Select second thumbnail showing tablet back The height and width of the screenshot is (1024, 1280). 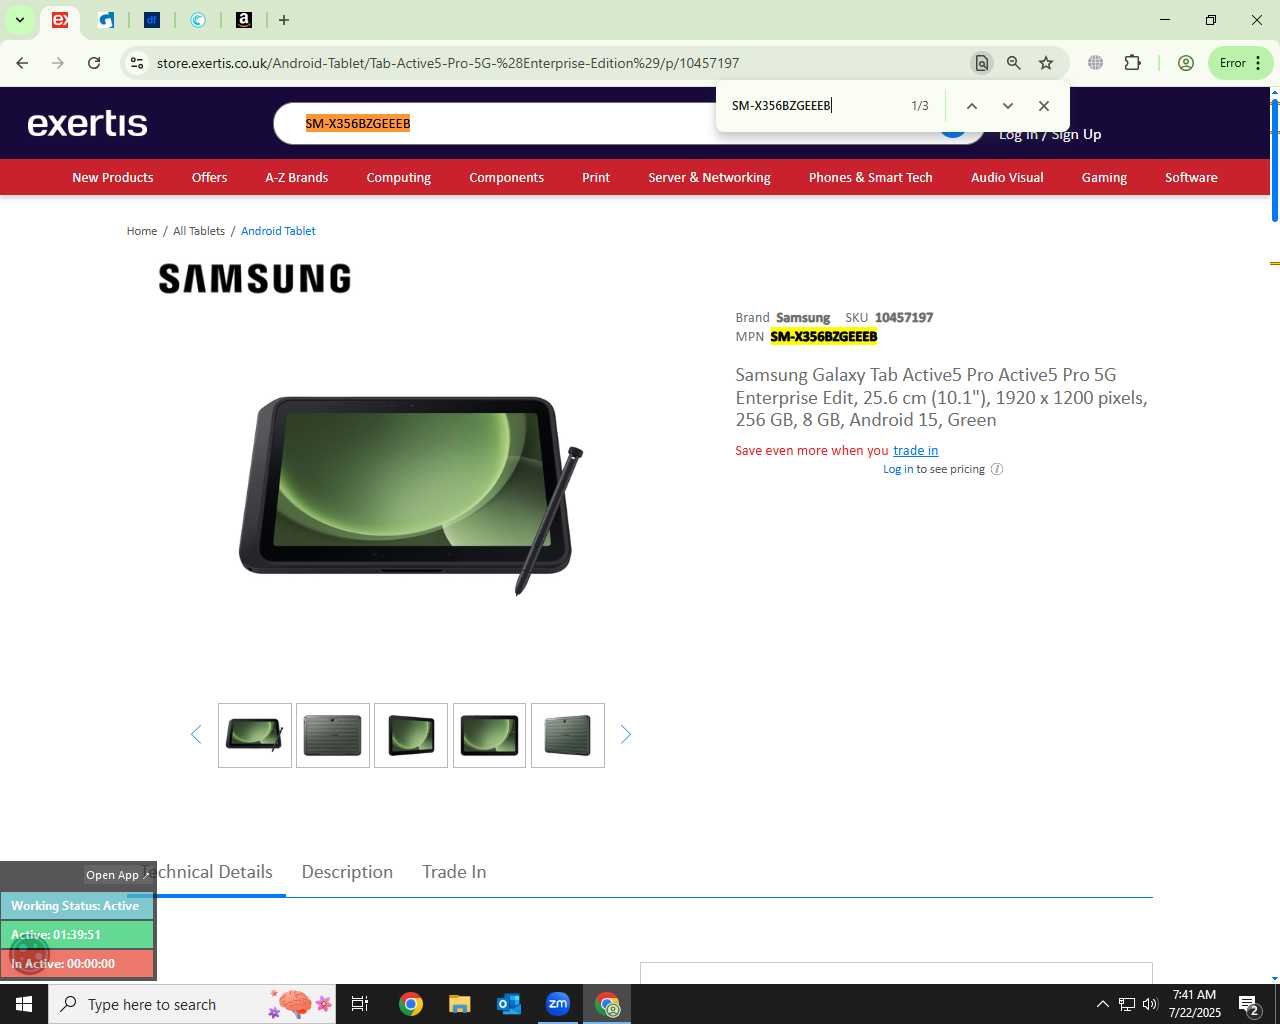pos(333,736)
